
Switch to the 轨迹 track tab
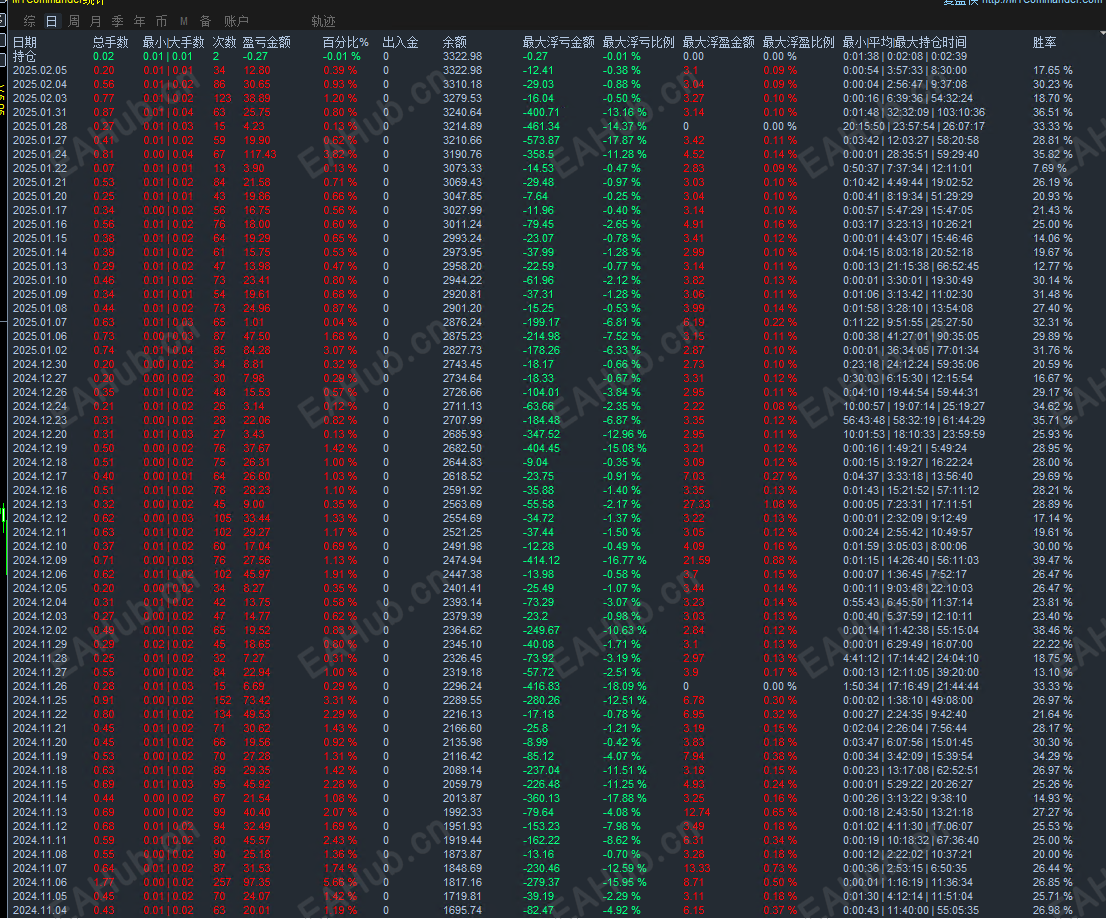coord(324,21)
